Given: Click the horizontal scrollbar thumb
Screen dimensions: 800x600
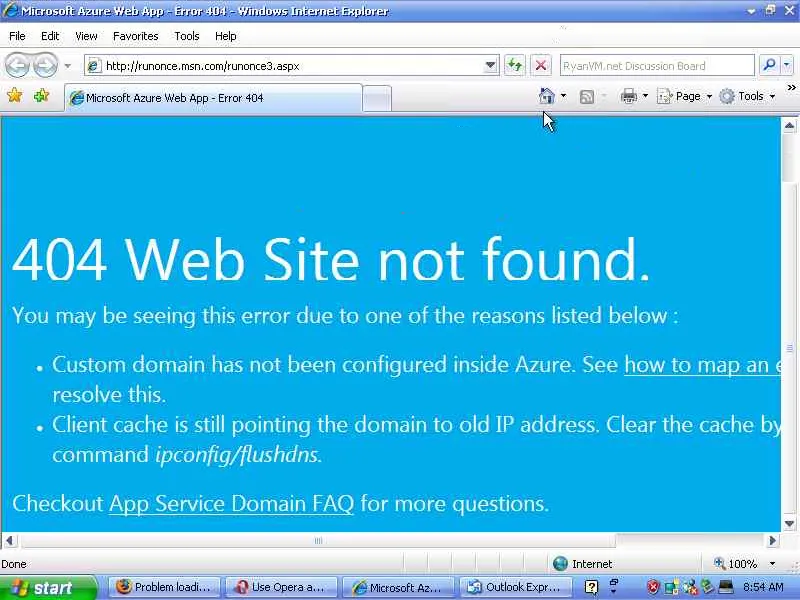Looking at the screenshot, I should coord(317,540).
